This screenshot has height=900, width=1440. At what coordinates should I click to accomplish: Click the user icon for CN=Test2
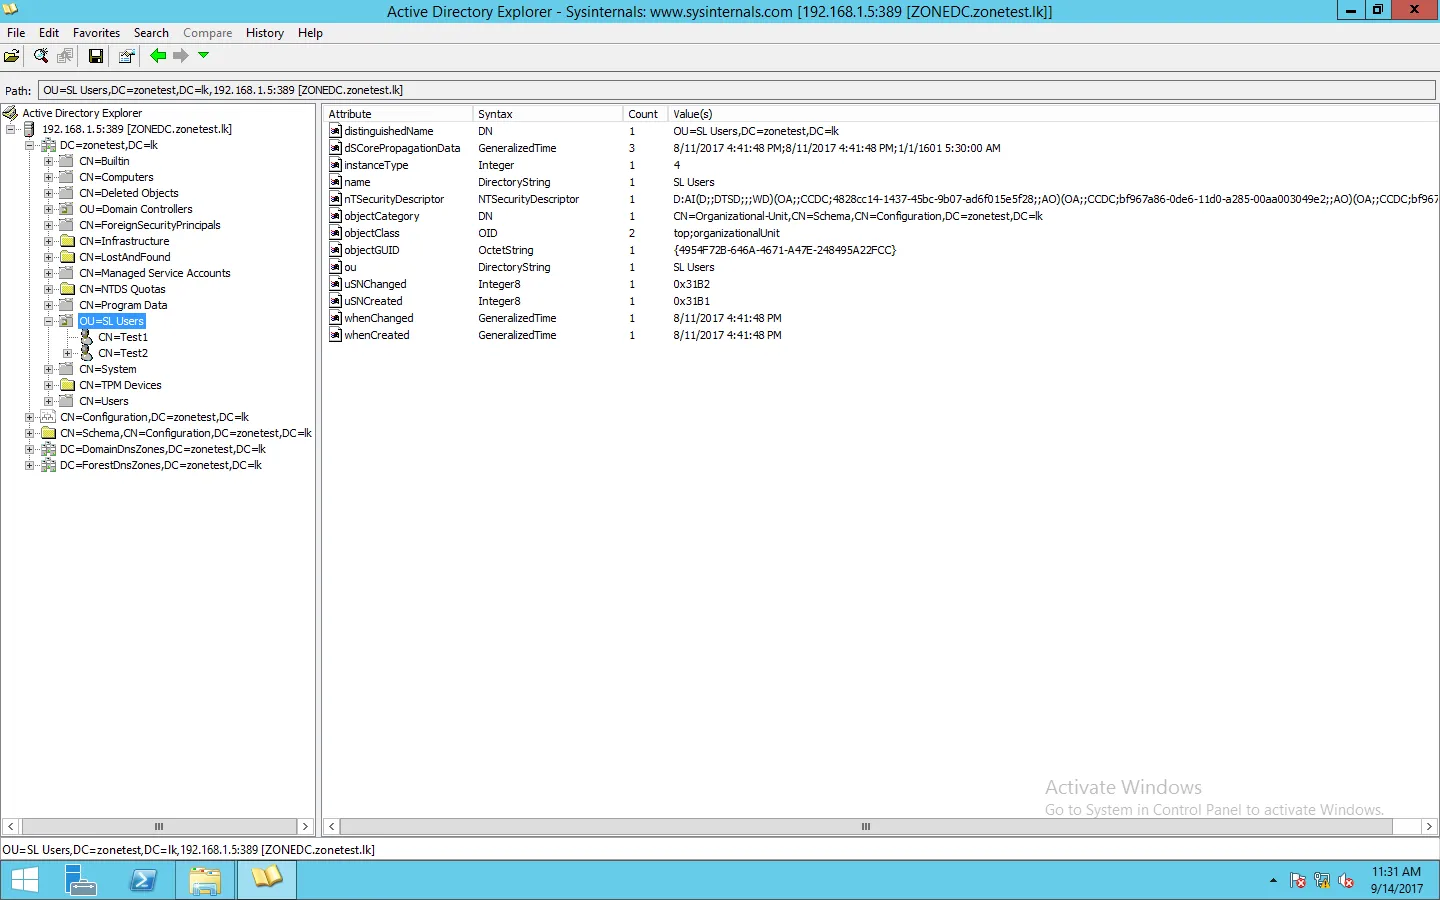pos(86,353)
